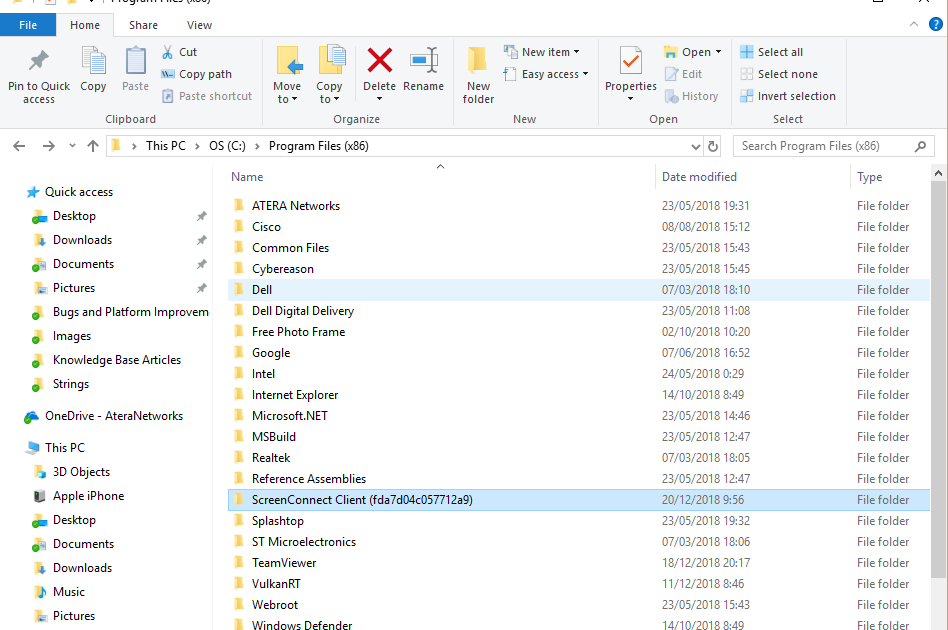Collapse the ribbon with the chevron
Screen dimensions: 948x630
(x=914, y=24)
